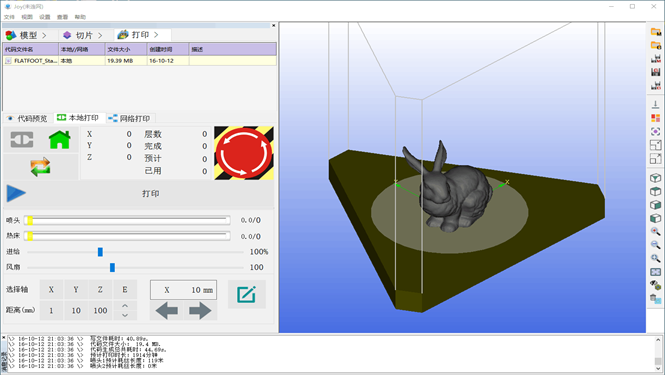Click the blue play print arrow

click(16, 193)
